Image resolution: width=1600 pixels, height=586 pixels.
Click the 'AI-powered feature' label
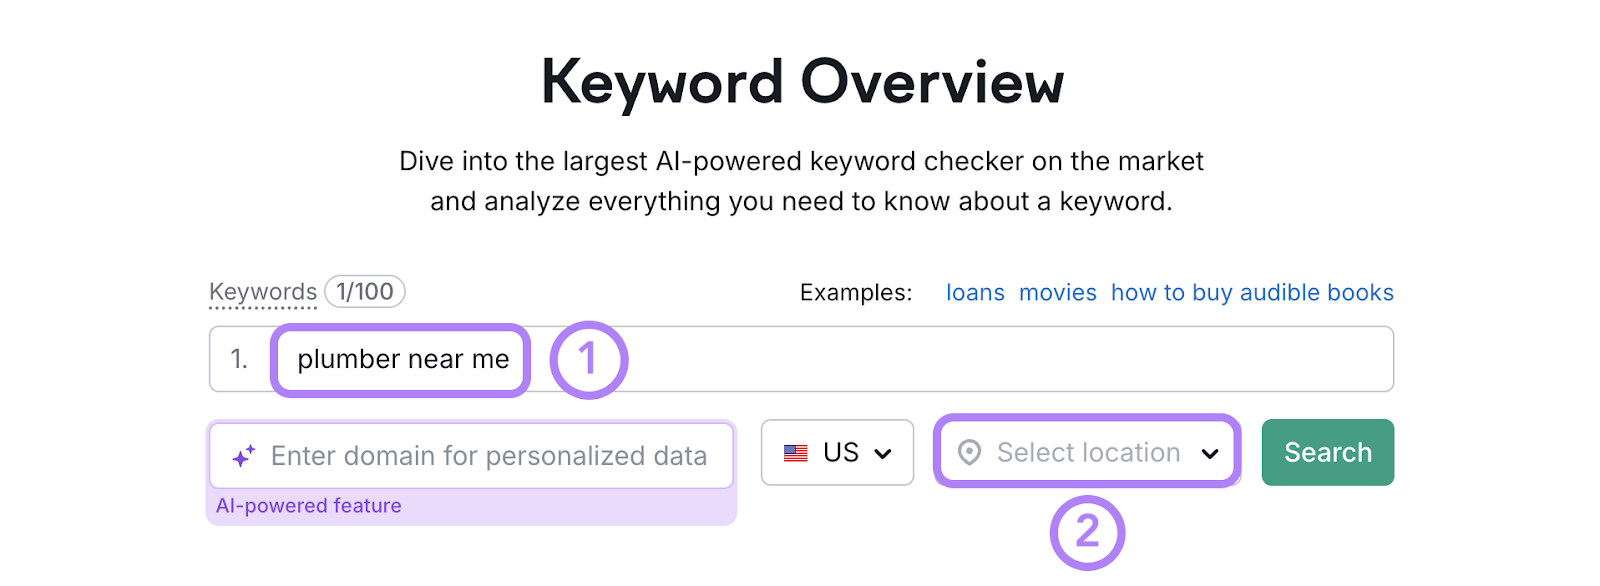click(308, 505)
